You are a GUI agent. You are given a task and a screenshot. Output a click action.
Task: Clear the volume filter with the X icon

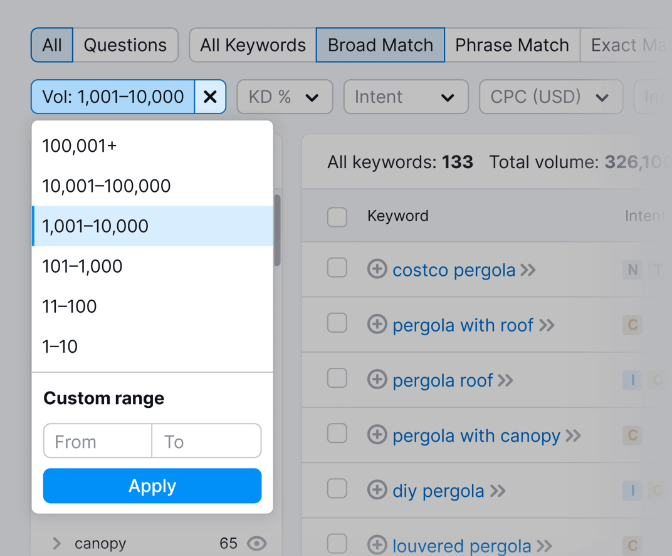click(210, 97)
